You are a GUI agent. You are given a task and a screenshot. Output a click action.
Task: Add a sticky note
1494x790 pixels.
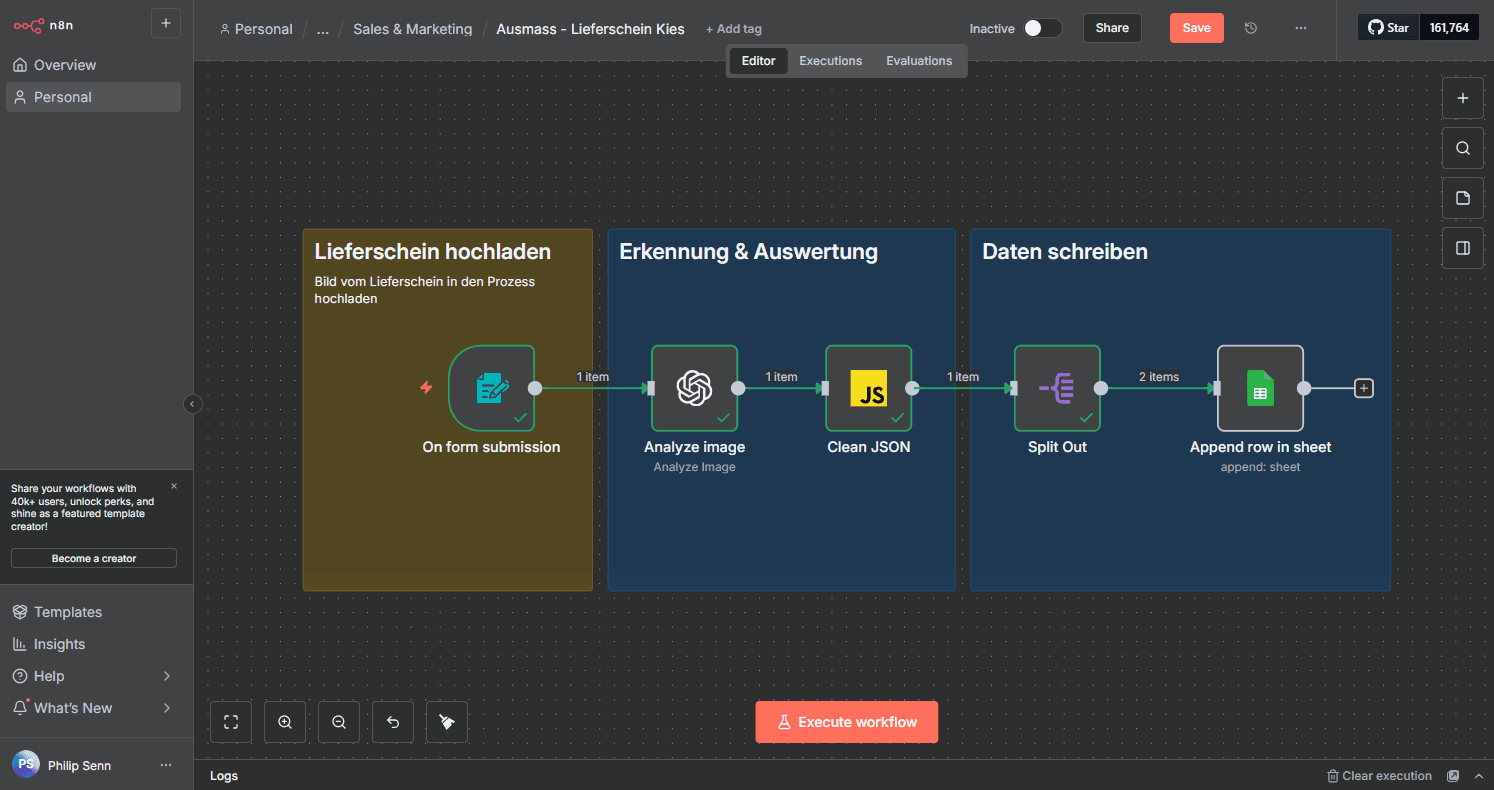(x=1462, y=198)
